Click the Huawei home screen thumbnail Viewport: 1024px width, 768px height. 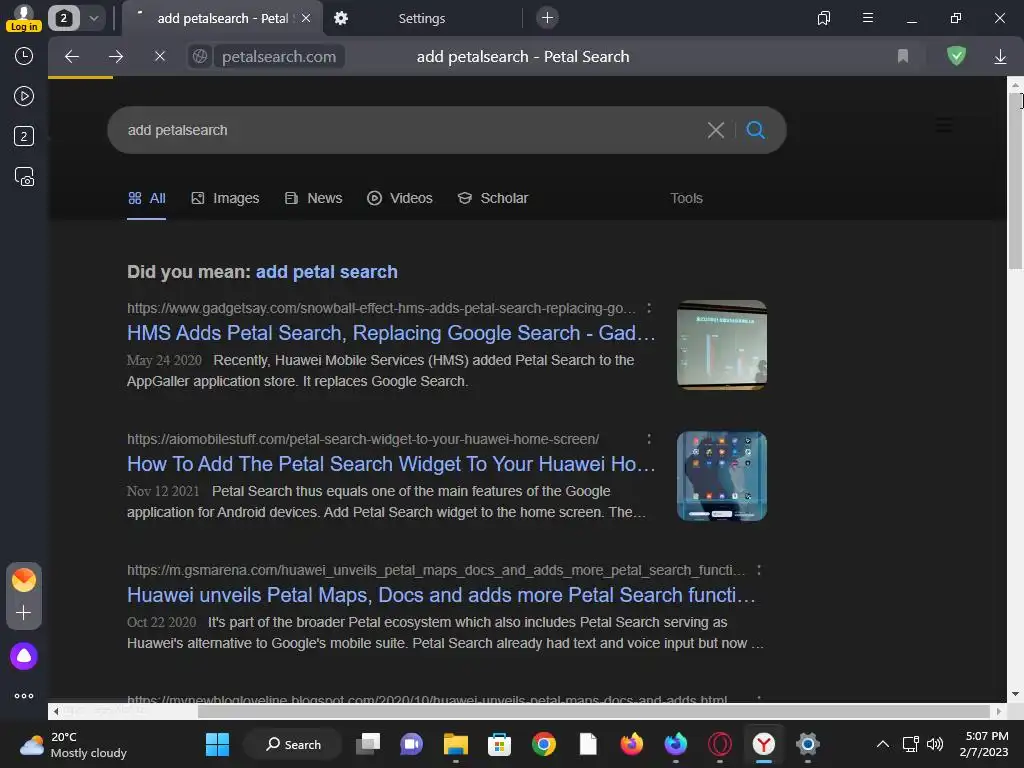click(722, 476)
